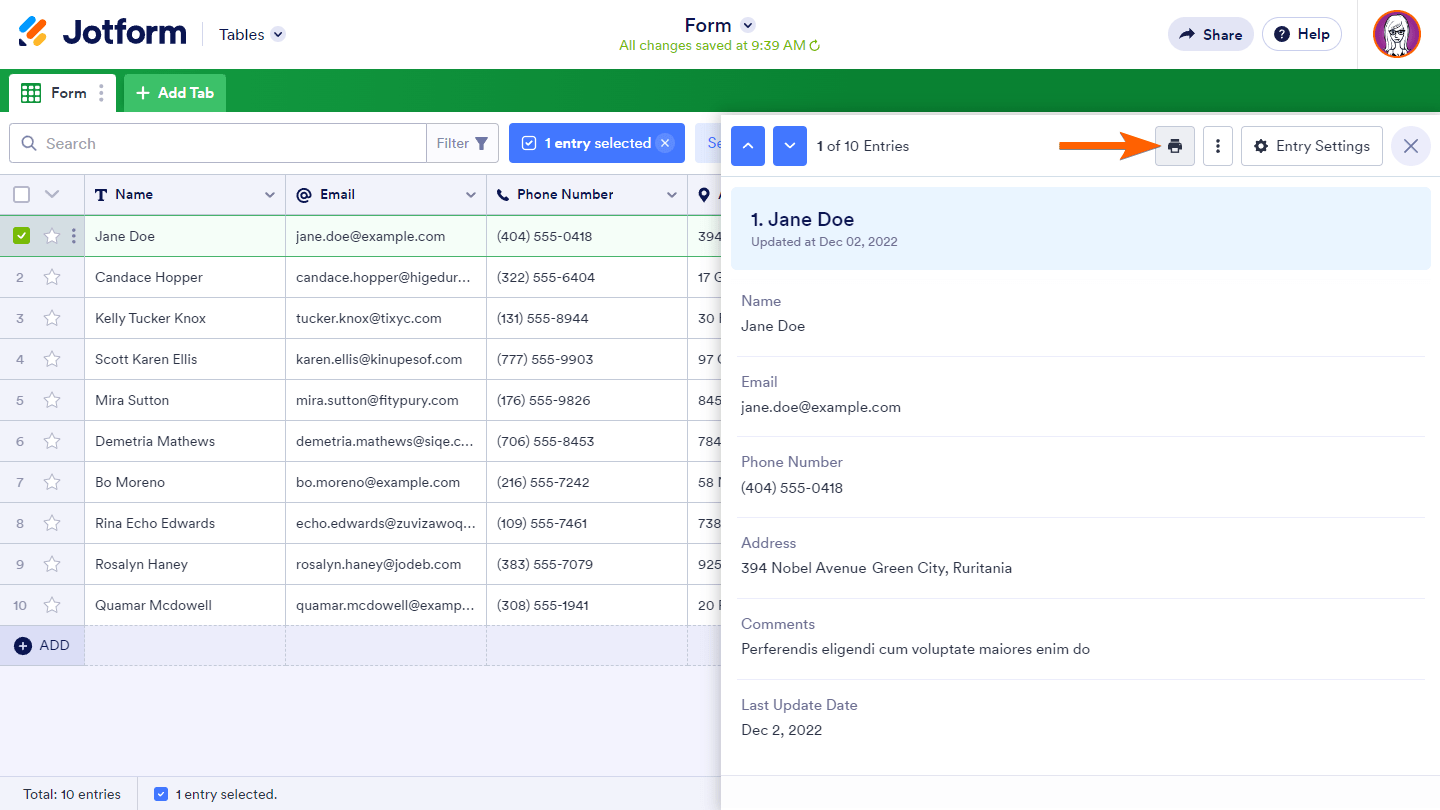Image resolution: width=1440 pixels, height=810 pixels.
Task: Expand the Email column dropdown
Action: [470, 195]
